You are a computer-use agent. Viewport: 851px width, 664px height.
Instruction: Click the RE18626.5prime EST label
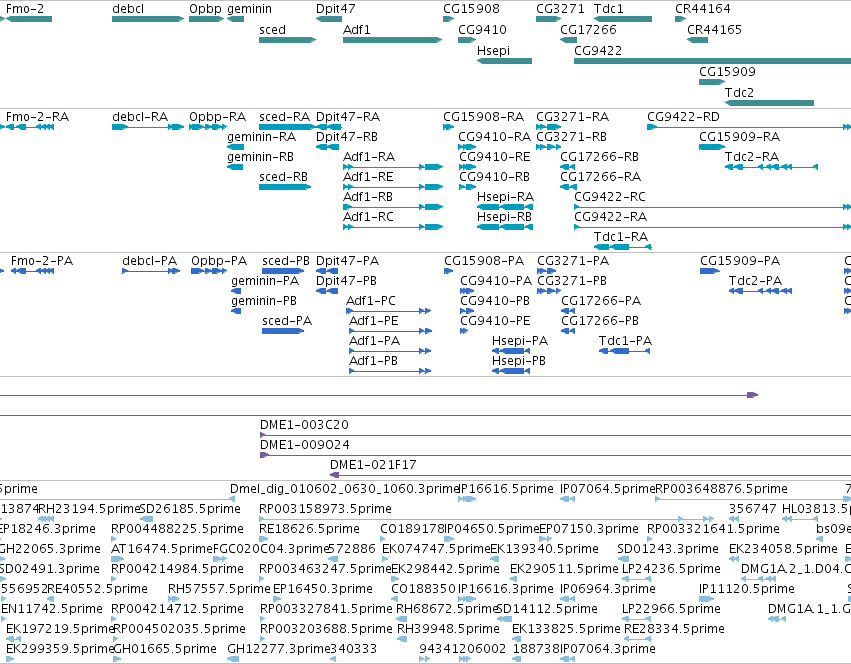(x=309, y=529)
